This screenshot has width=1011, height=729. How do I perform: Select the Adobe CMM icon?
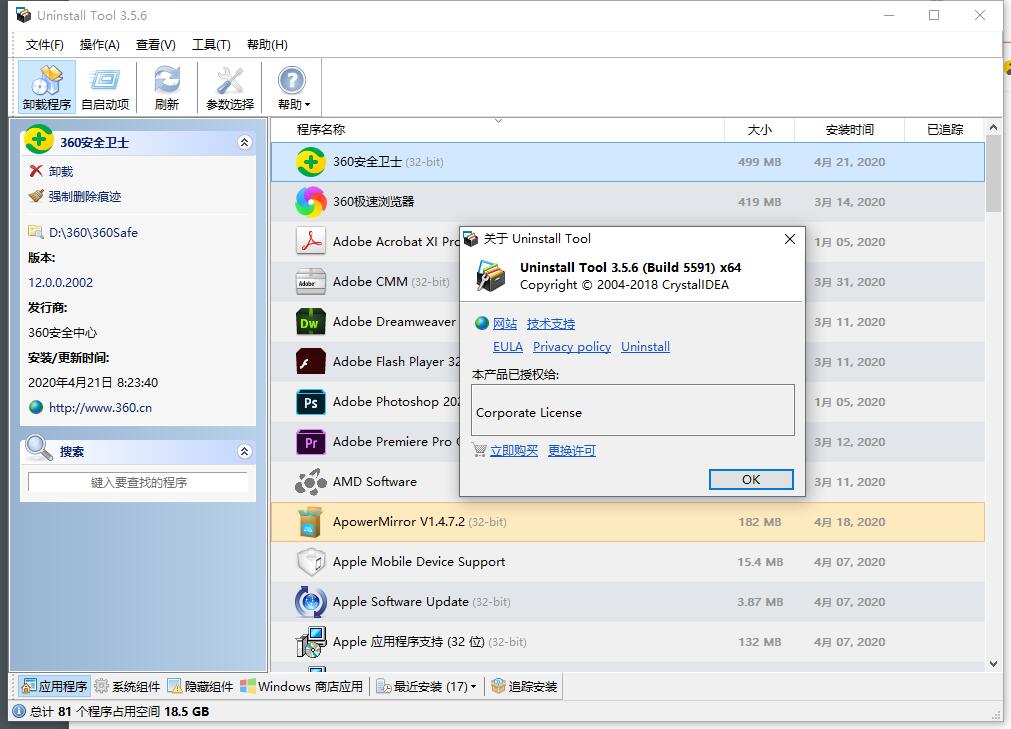(x=310, y=282)
